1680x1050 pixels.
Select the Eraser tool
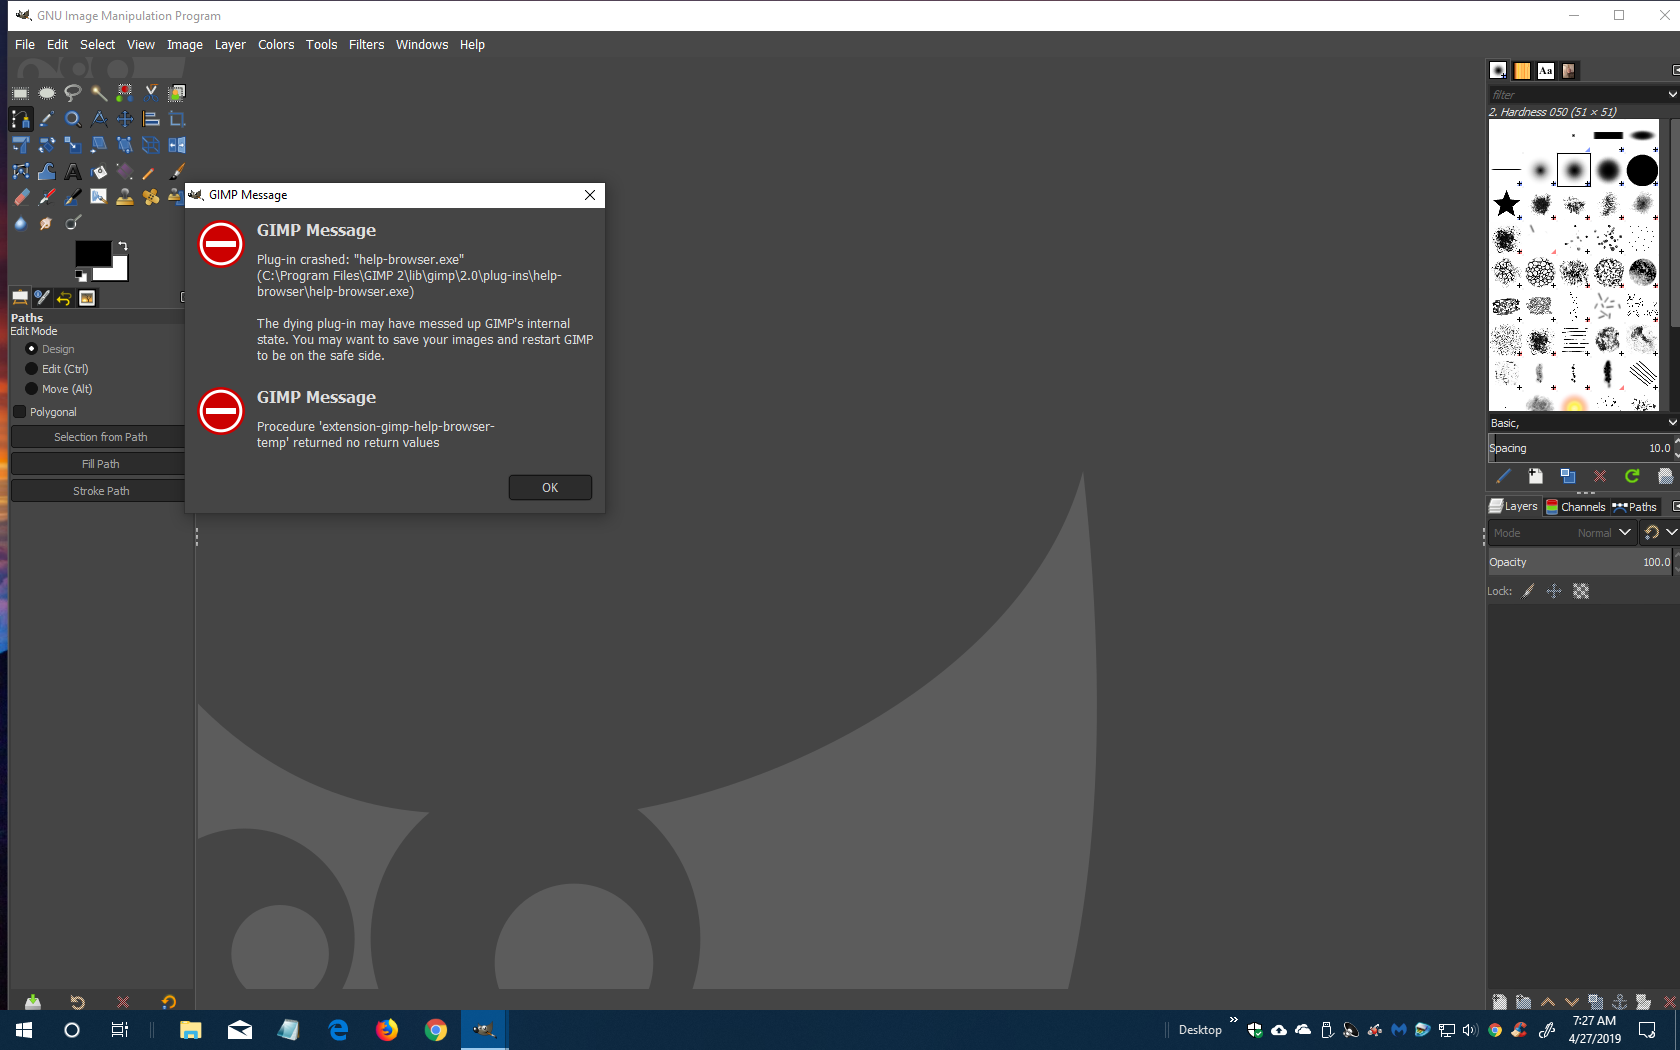coord(20,197)
